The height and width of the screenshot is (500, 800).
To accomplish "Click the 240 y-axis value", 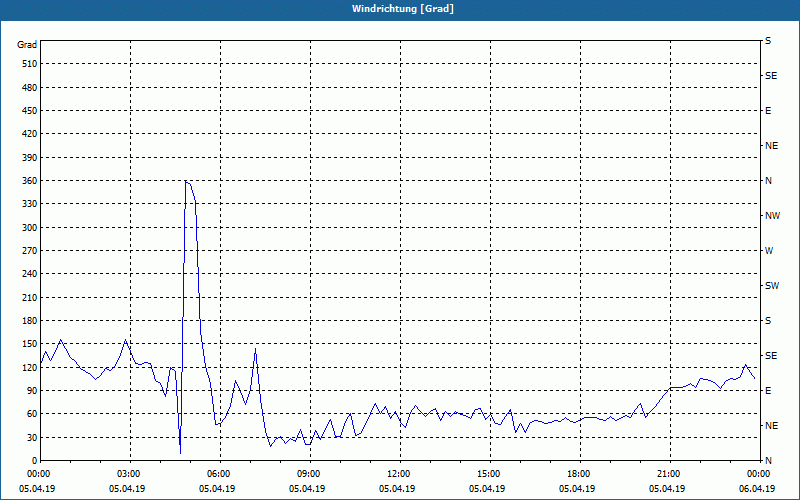I will [x=30, y=274].
